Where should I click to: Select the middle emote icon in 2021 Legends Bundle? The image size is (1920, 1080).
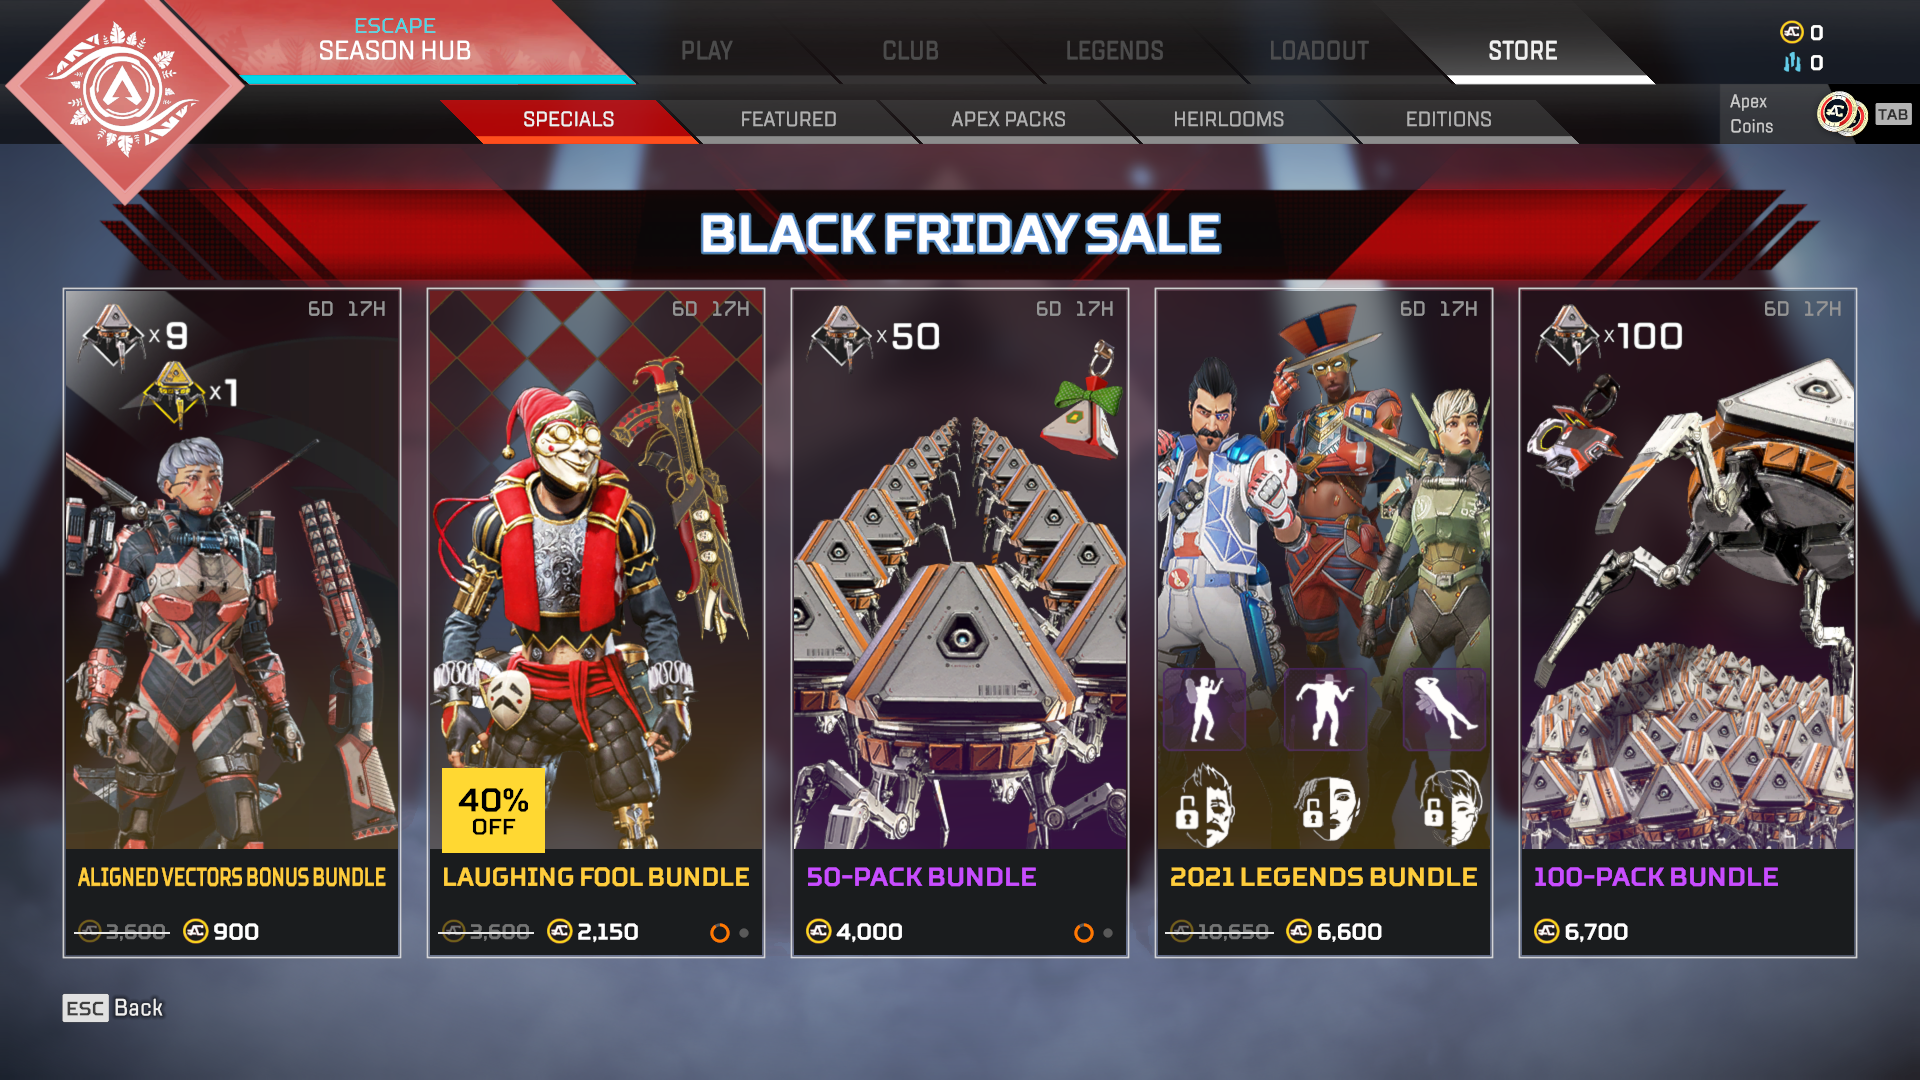[1325, 709]
